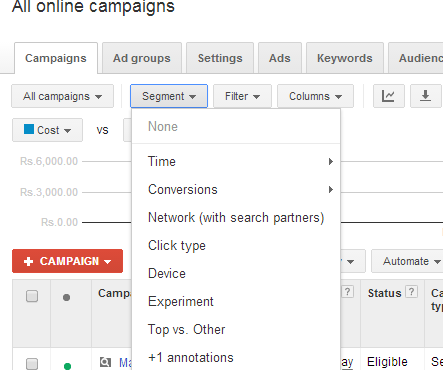Click the magnifier icon beside campaign name

(x=105, y=362)
